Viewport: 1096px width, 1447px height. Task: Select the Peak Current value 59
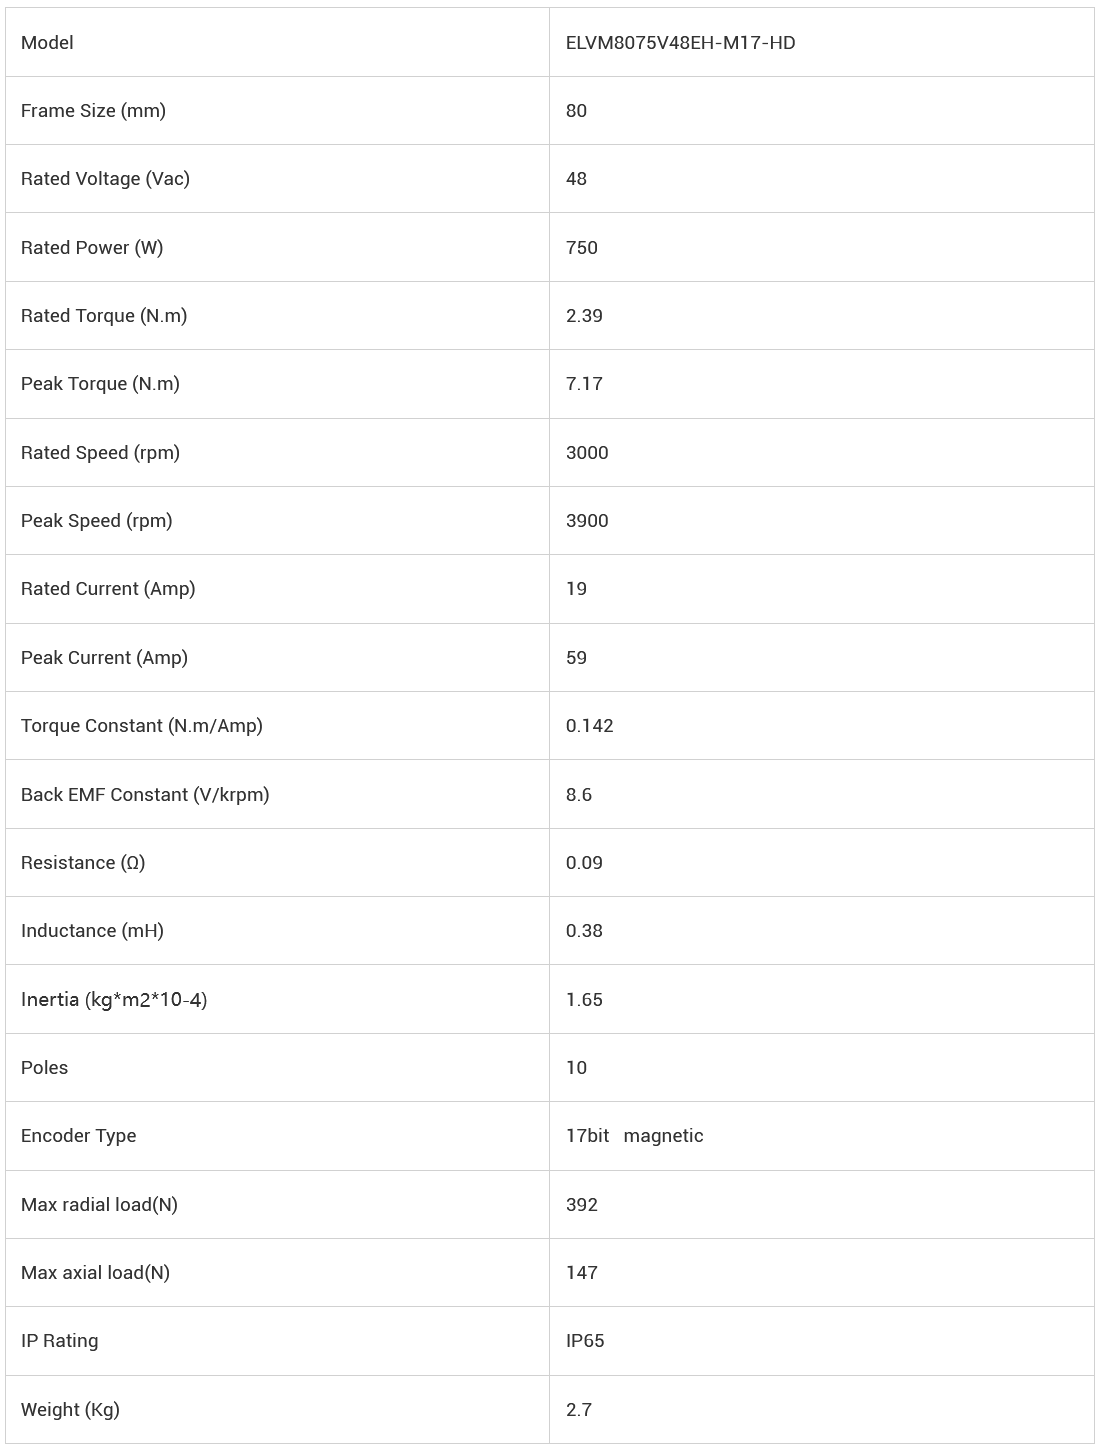576,657
